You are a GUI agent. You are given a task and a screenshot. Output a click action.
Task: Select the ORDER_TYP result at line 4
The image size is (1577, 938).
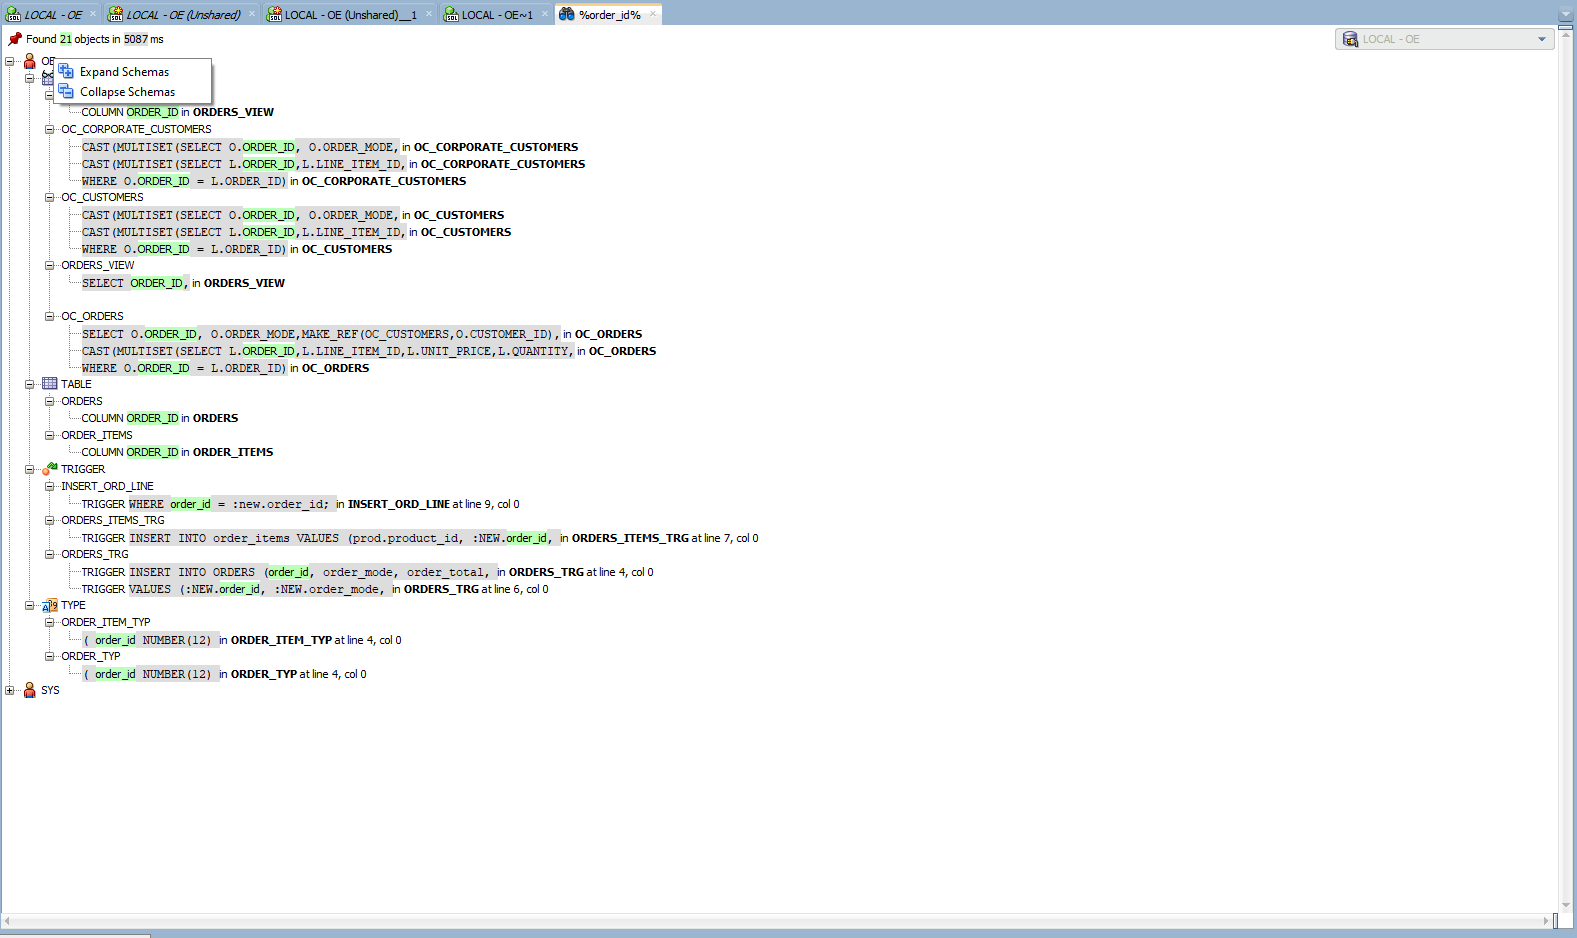pos(224,674)
